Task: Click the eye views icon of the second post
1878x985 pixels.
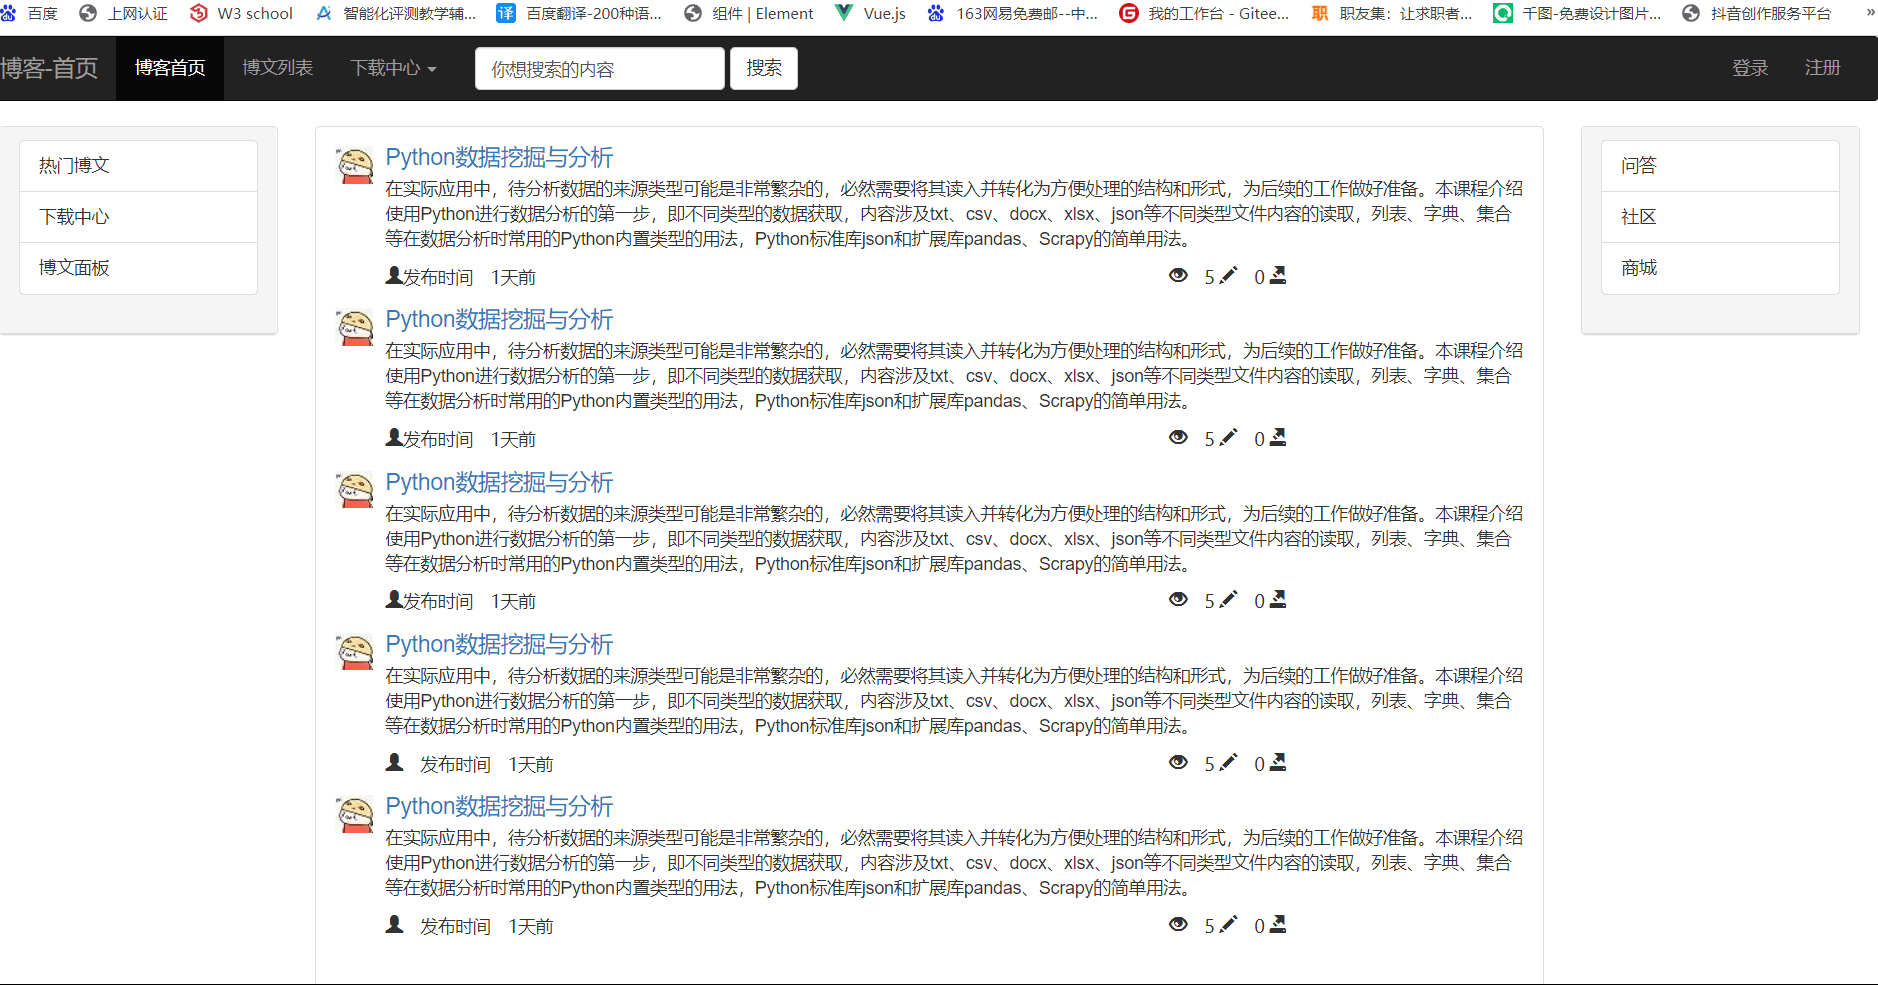Action: pyautogui.click(x=1178, y=437)
